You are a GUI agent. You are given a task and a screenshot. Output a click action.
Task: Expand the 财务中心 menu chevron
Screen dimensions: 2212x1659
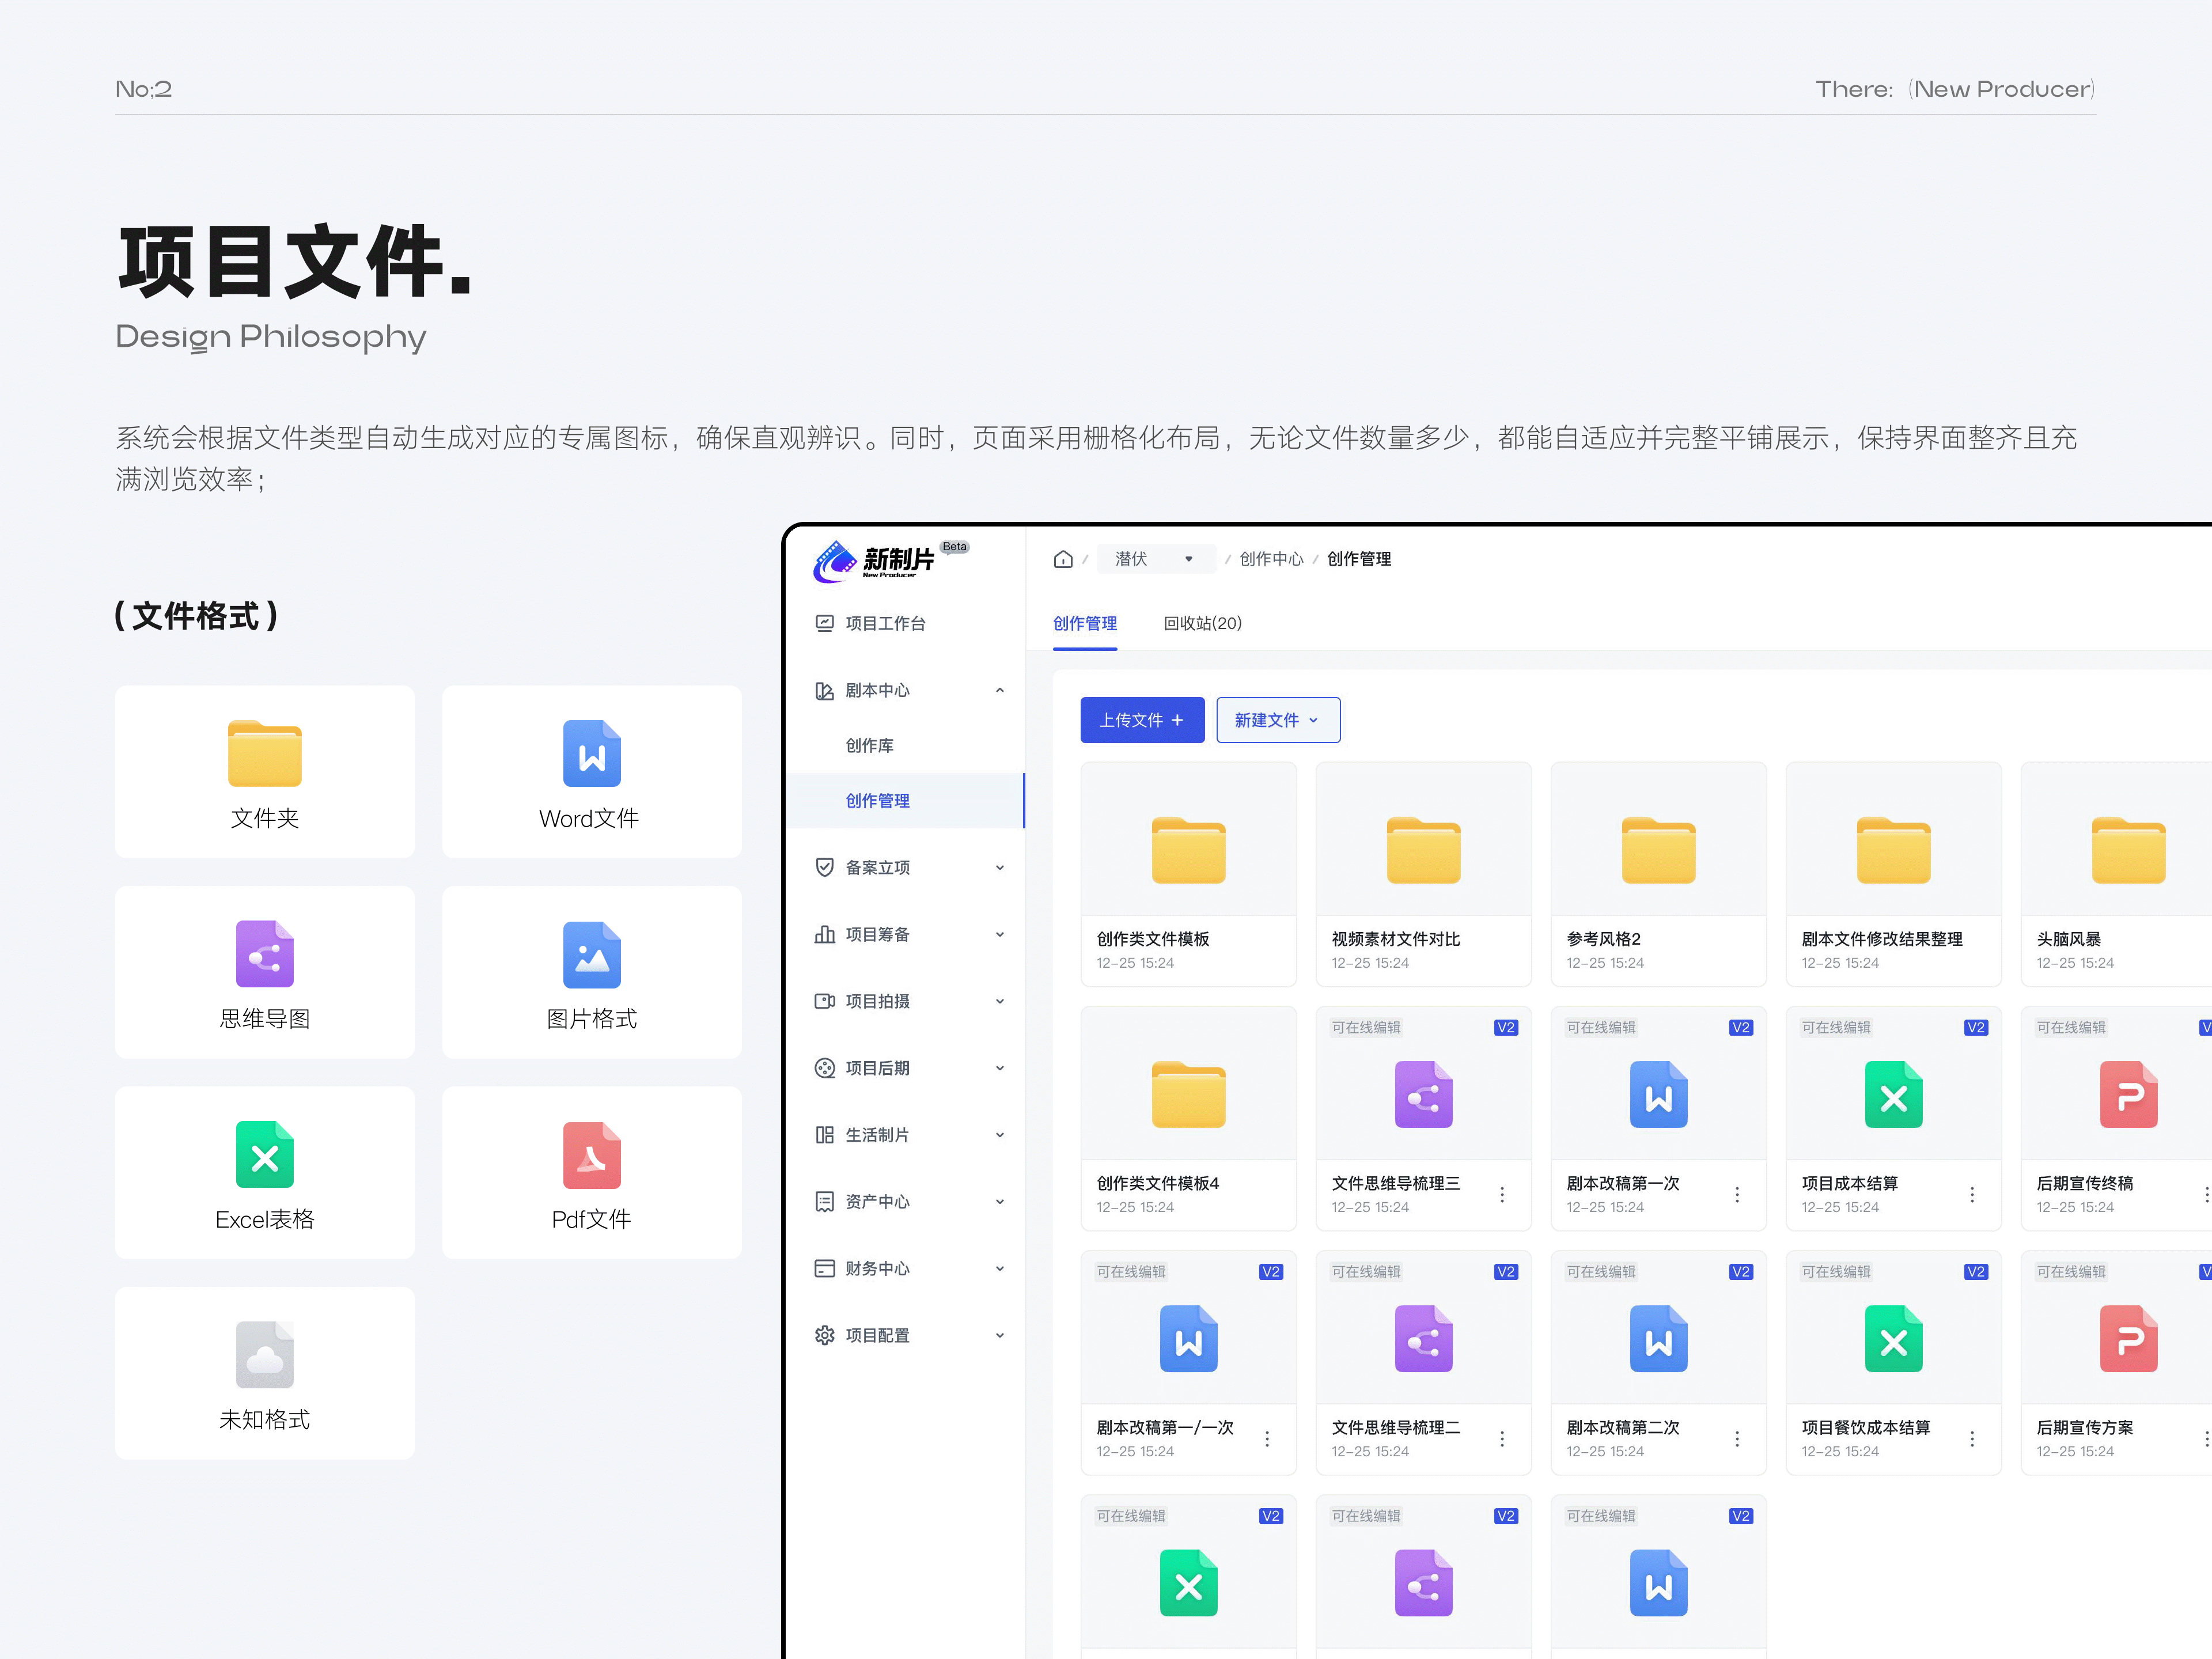[x=999, y=1268]
